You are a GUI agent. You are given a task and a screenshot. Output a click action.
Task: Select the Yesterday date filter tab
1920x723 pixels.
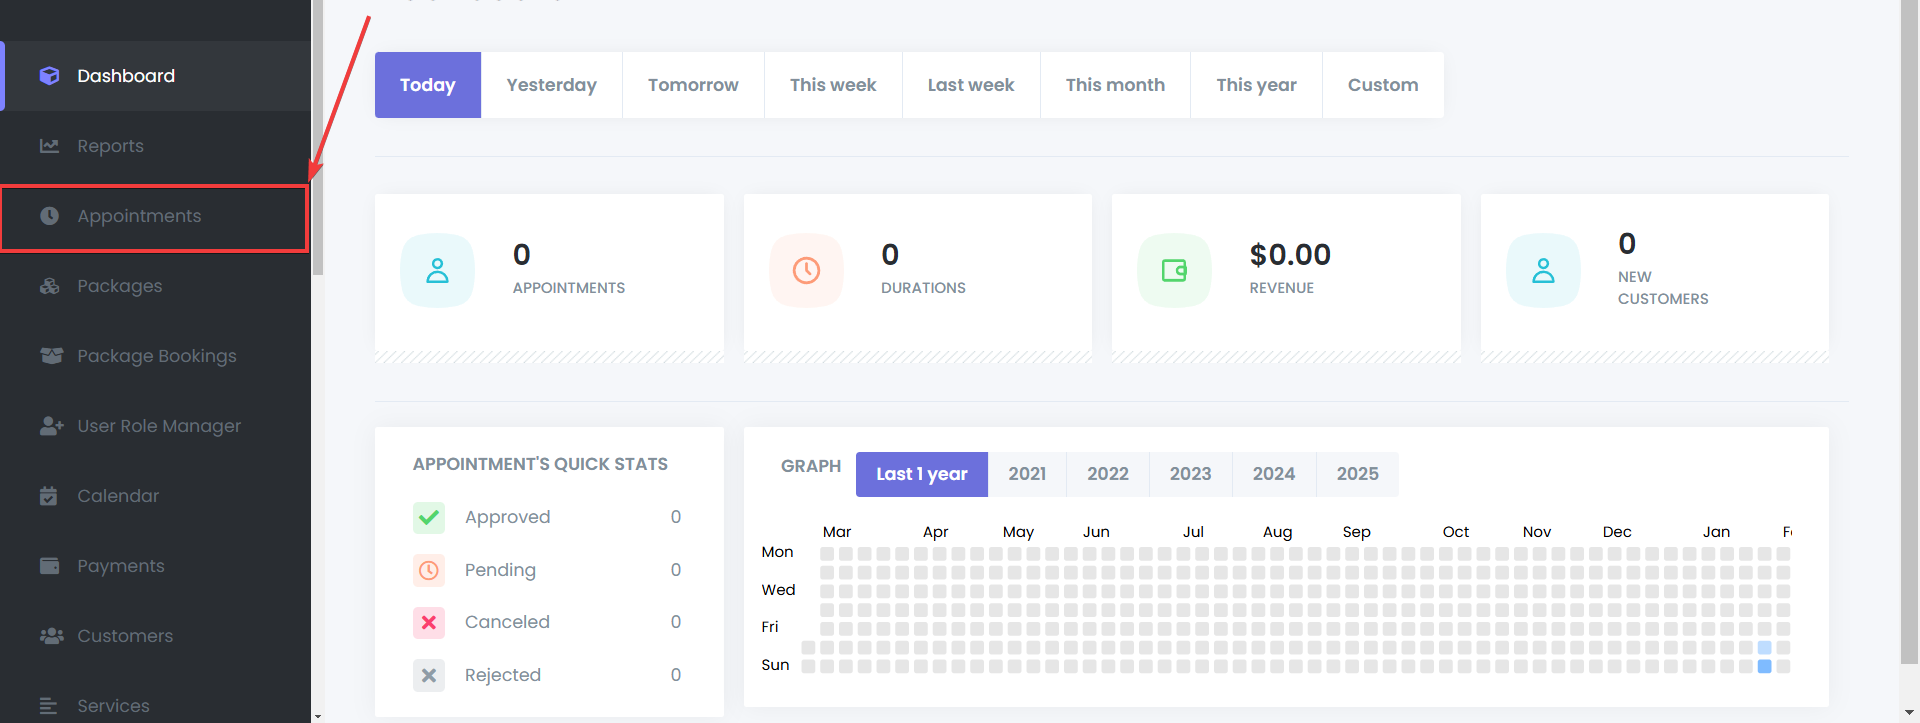[x=551, y=85]
